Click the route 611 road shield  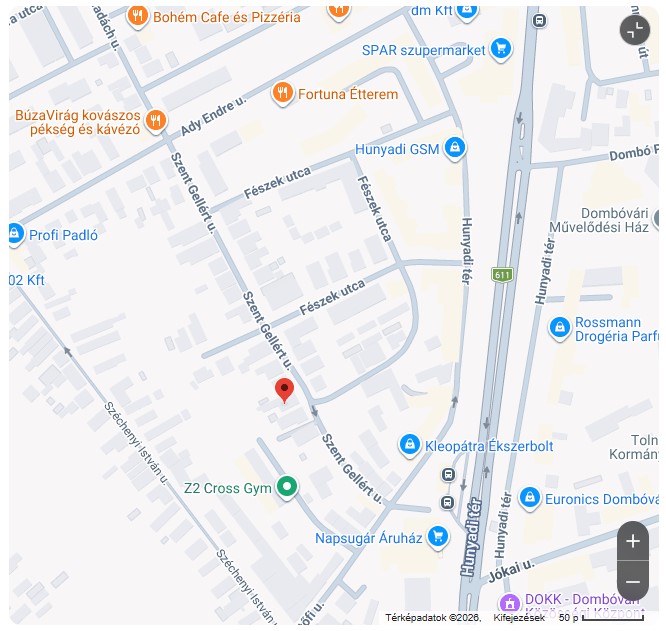coord(502,275)
